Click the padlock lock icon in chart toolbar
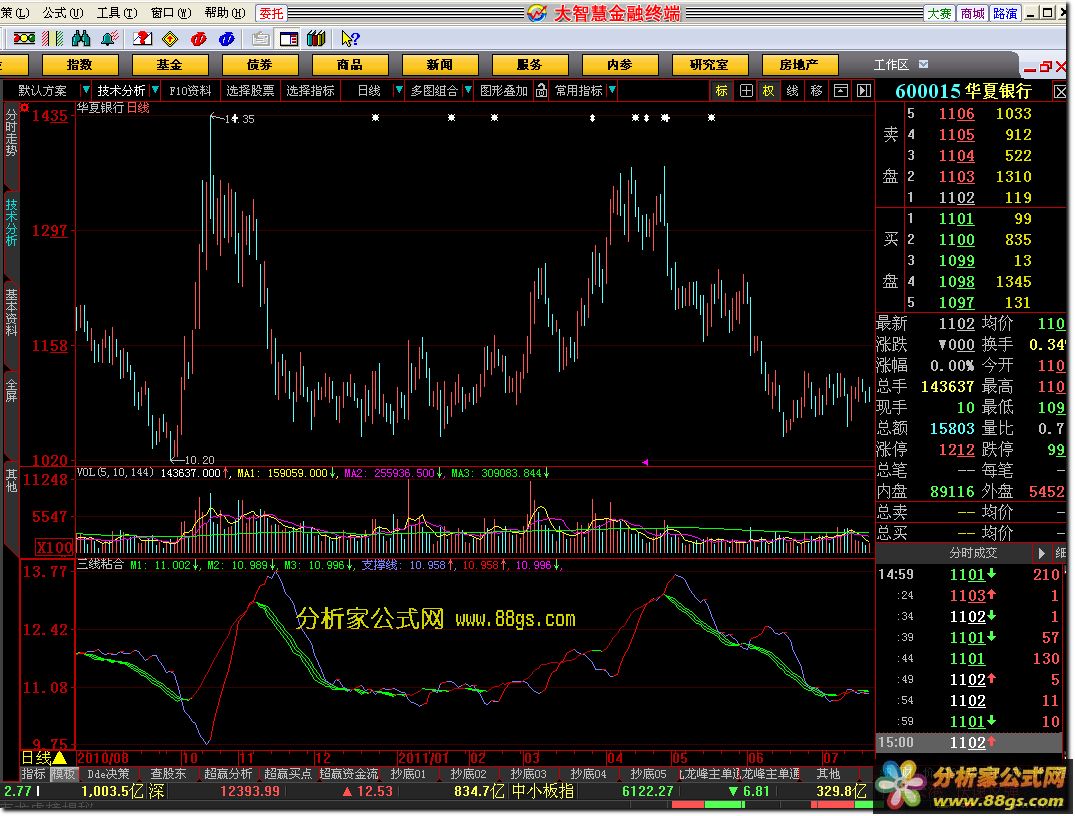 click(542, 90)
